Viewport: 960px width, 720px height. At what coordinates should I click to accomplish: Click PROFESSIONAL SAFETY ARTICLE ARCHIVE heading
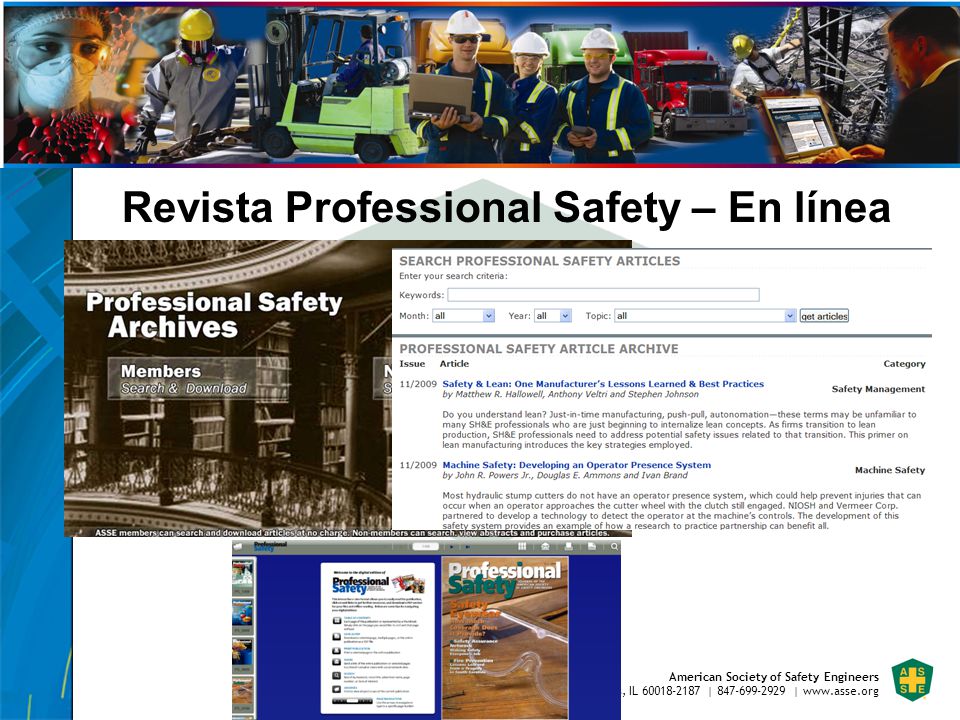pyautogui.click(x=539, y=349)
